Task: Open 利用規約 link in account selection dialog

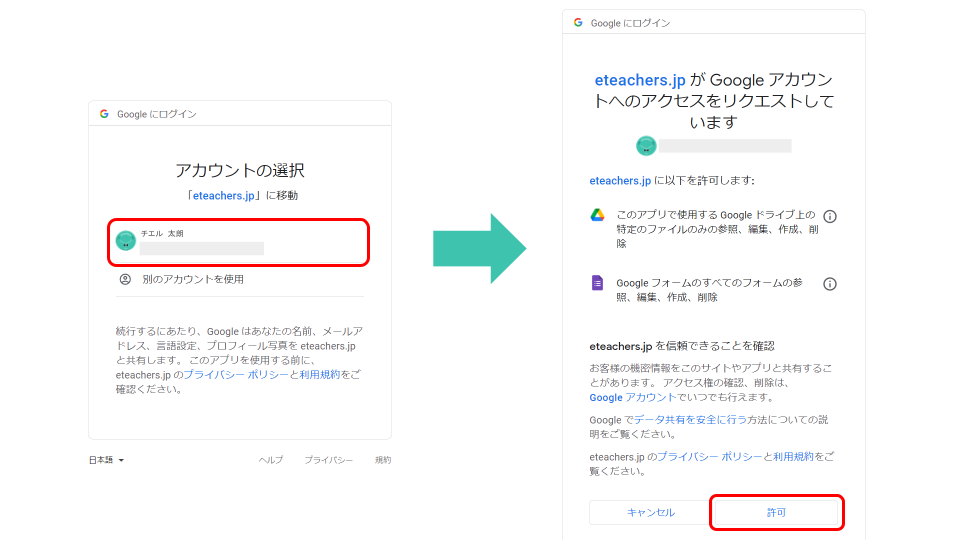Action: [x=320, y=375]
